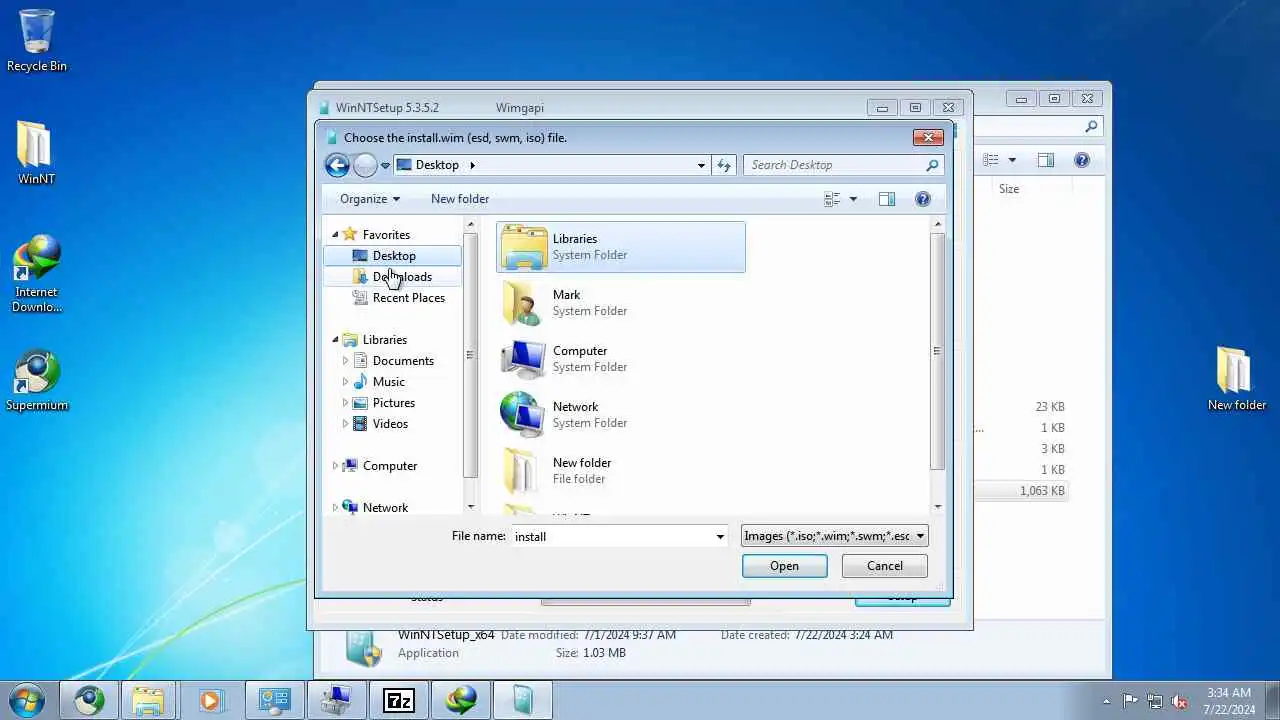The height and width of the screenshot is (720, 1280).
Task: Click the Action Center flag tray icon
Action: pyautogui.click(x=1131, y=701)
